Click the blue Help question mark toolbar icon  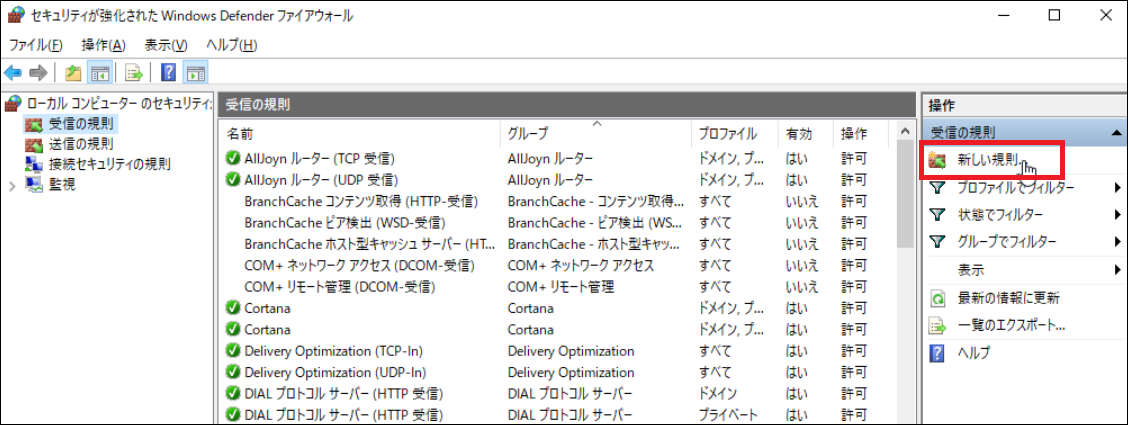168,72
